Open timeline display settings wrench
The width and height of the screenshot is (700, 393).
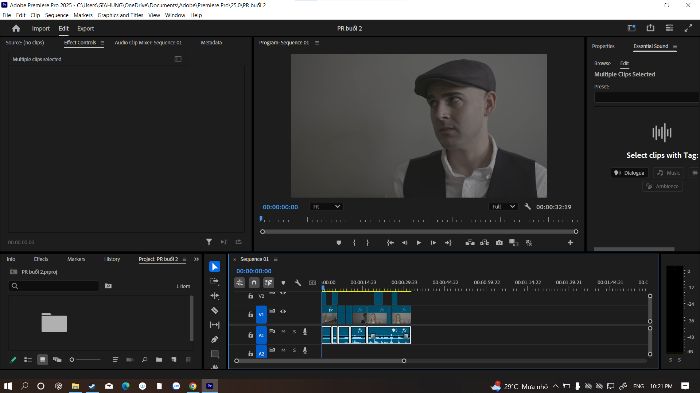coord(298,283)
